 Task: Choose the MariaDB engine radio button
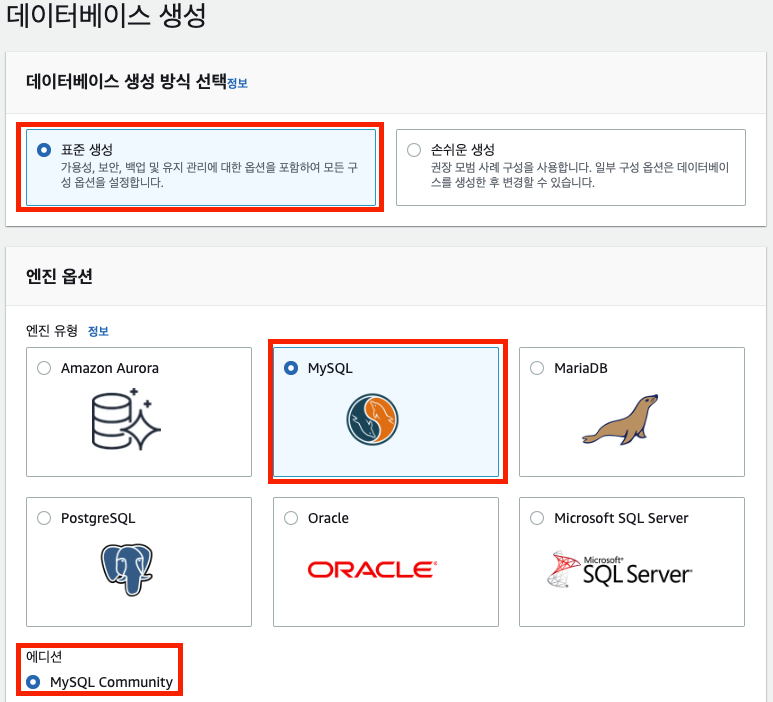[x=537, y=368]
